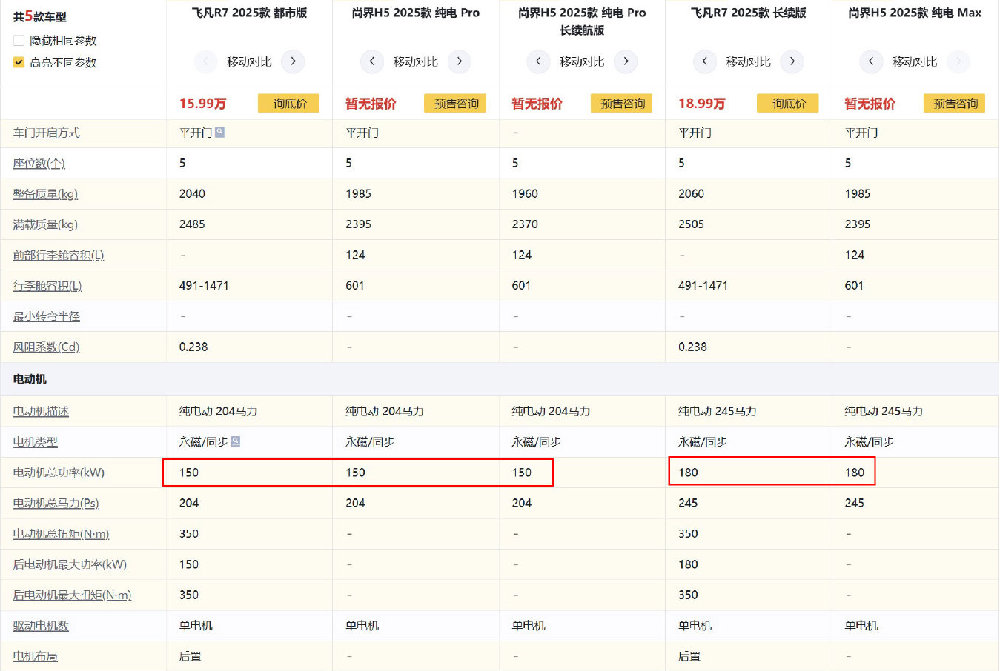Screen dimensions: 1000x671
Task: Click info icon next to 永磁/同步
Action: (x=236, y=441)
